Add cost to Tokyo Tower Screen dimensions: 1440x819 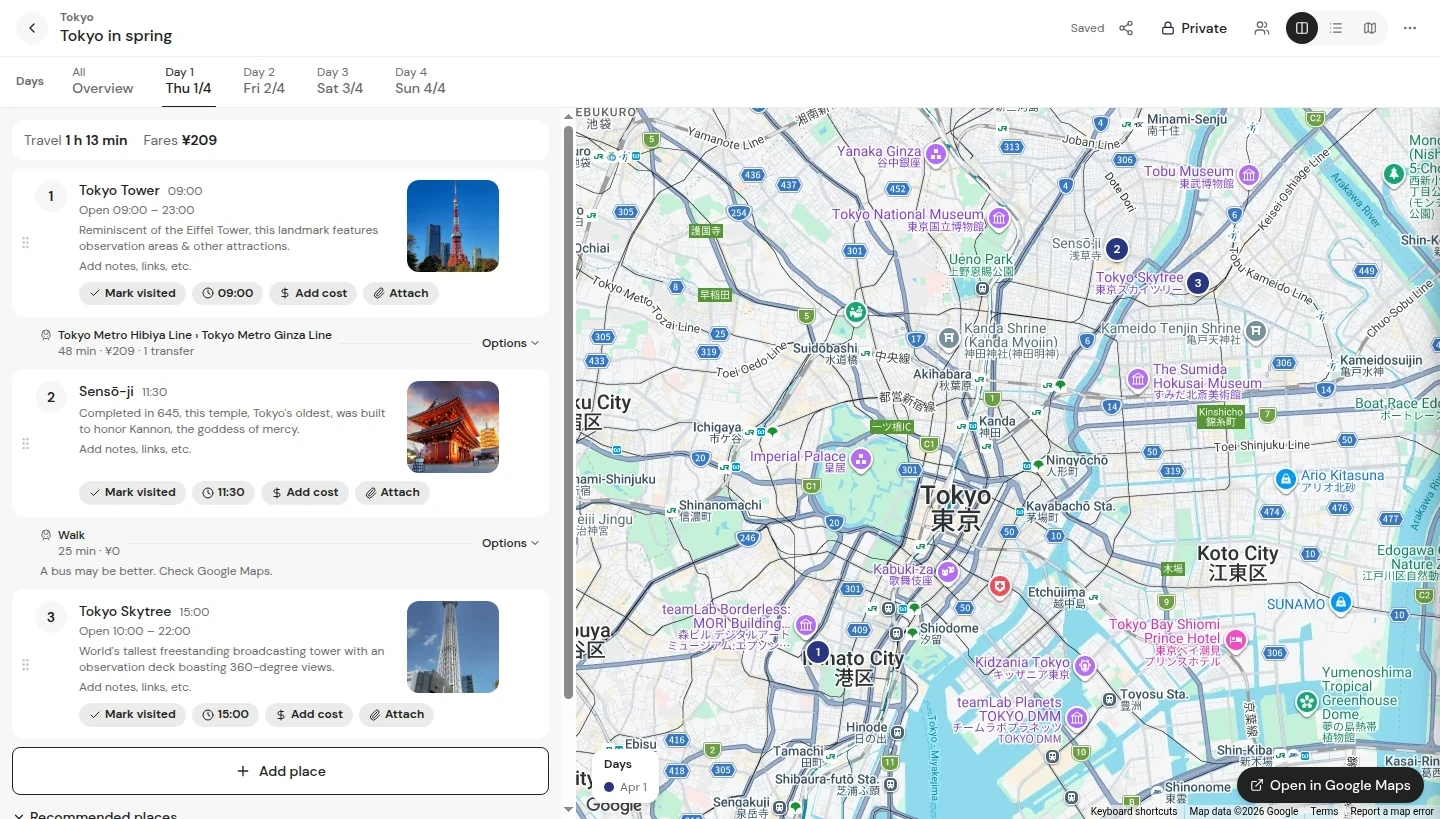tap(313, 293)
